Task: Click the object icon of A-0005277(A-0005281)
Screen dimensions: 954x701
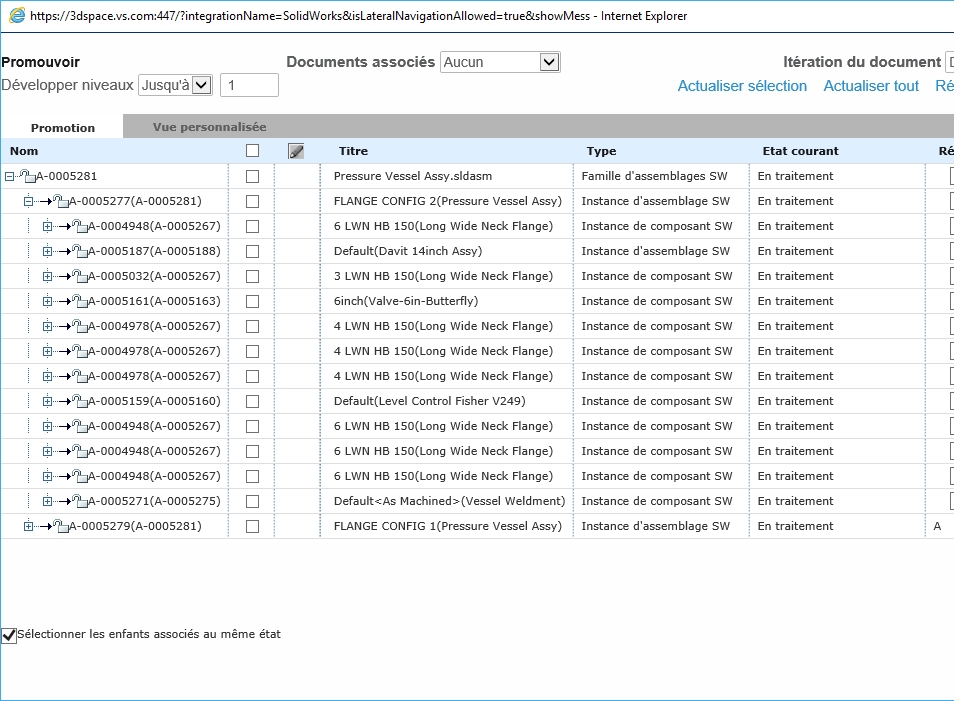Action: (x=61, y=201)
